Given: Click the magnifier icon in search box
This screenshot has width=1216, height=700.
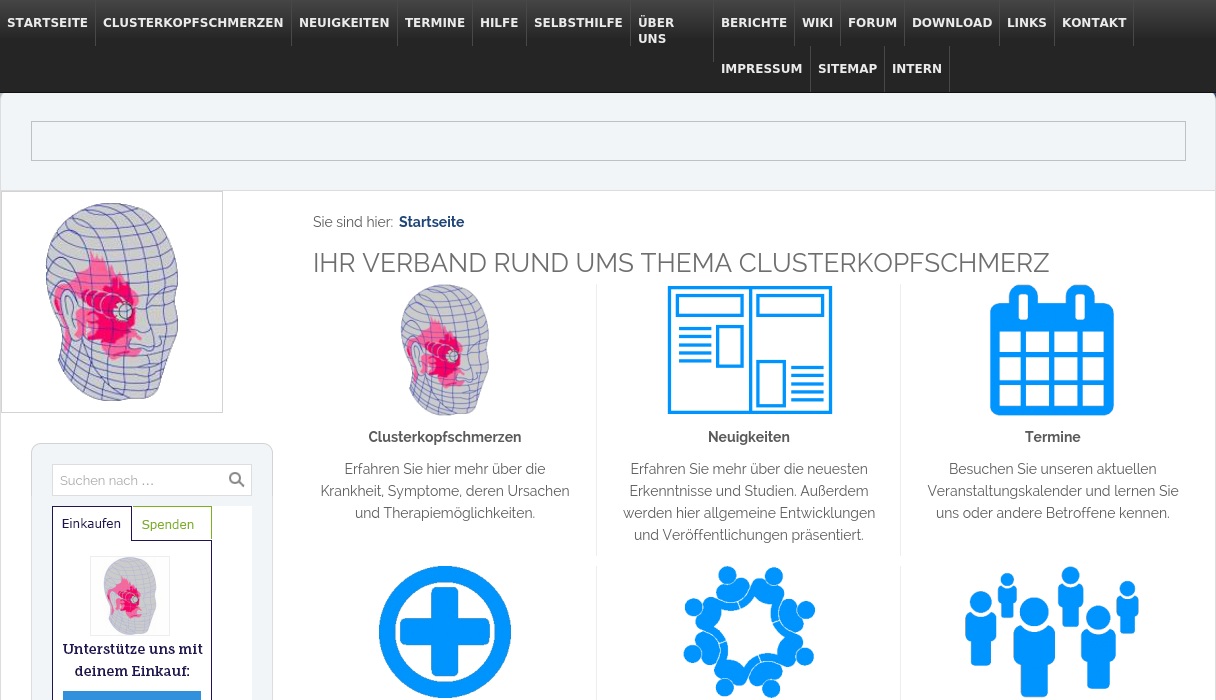Looking at the screenshot, I should coord(236,480).
